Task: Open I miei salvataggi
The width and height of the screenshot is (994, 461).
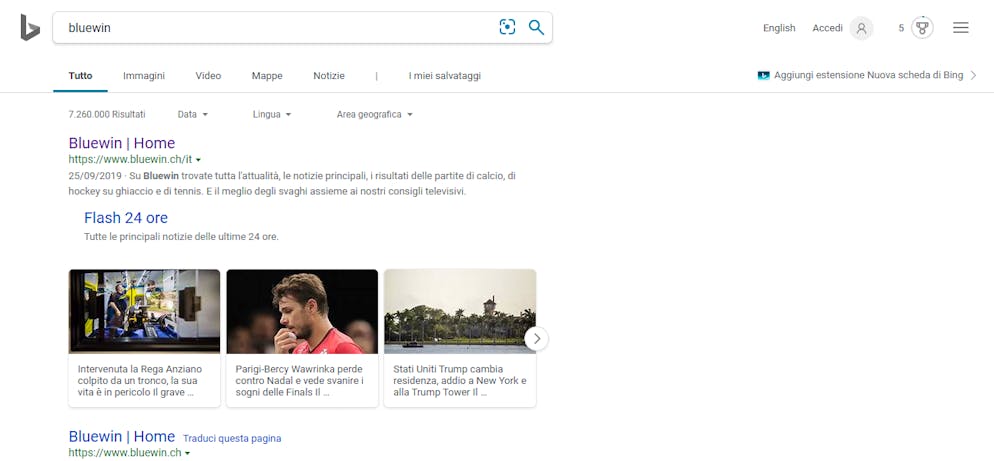Action: tap(445, 75)
